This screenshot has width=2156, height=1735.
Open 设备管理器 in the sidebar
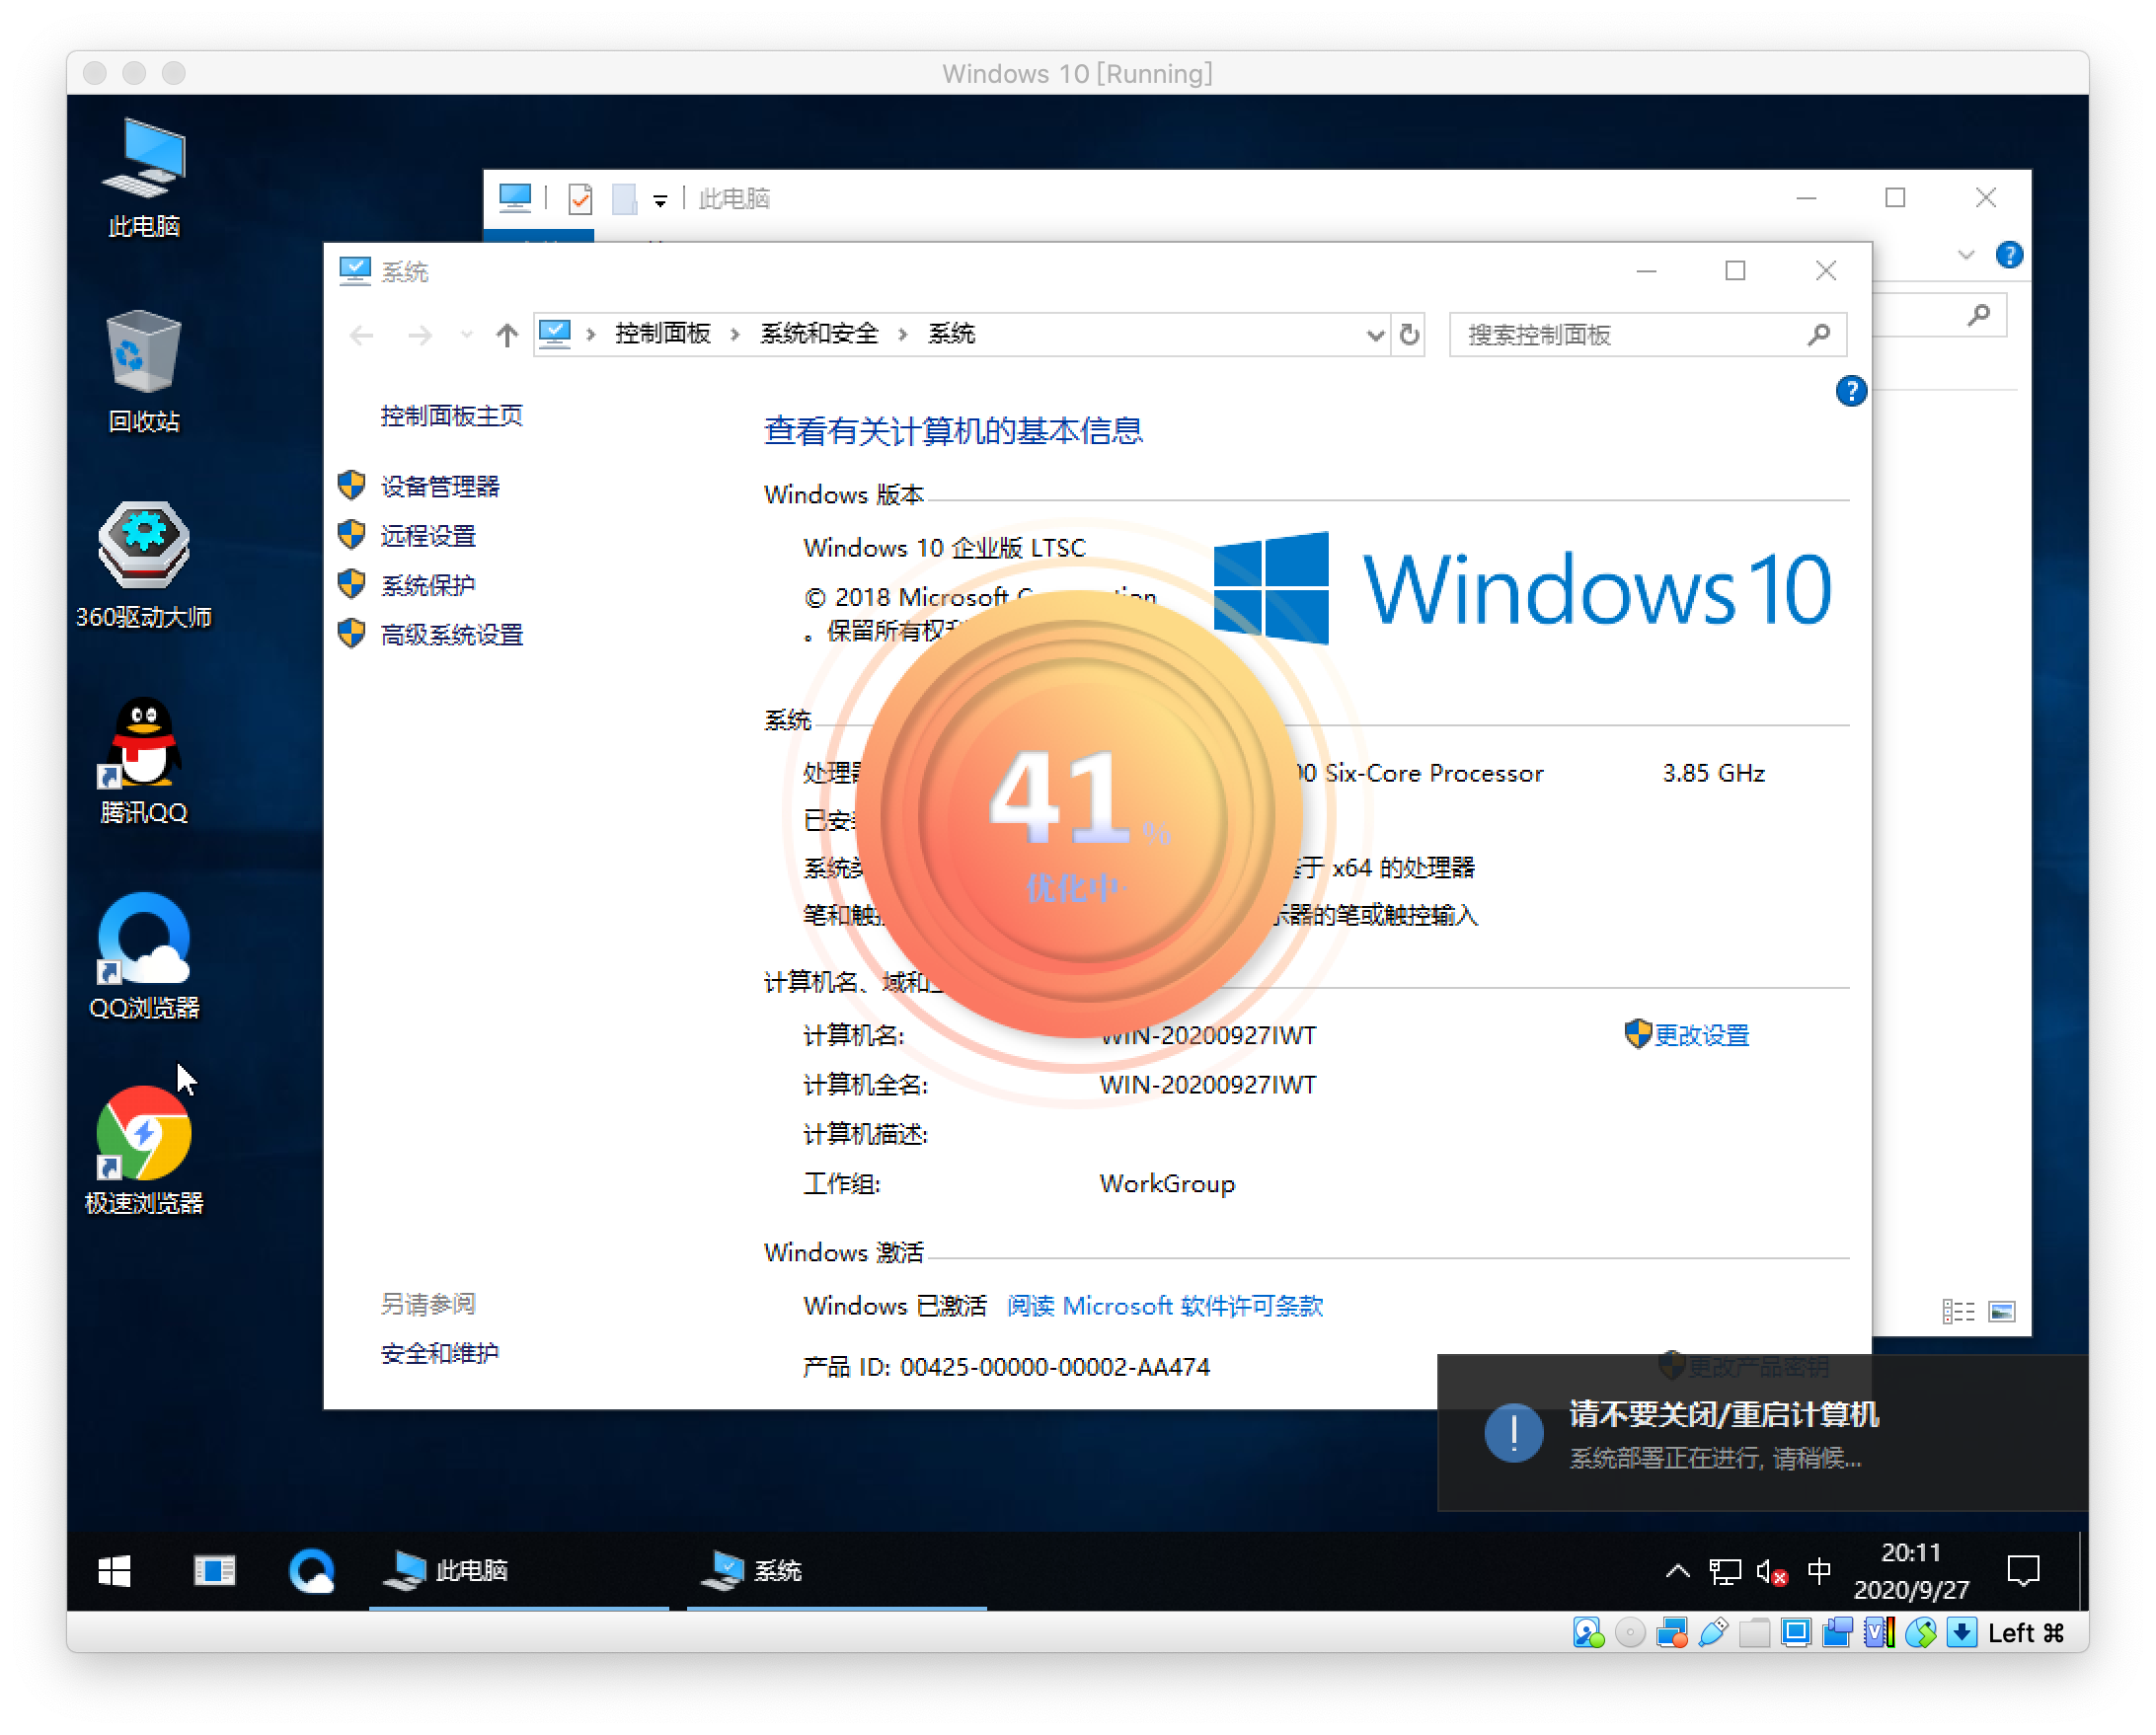click(442, 486)
